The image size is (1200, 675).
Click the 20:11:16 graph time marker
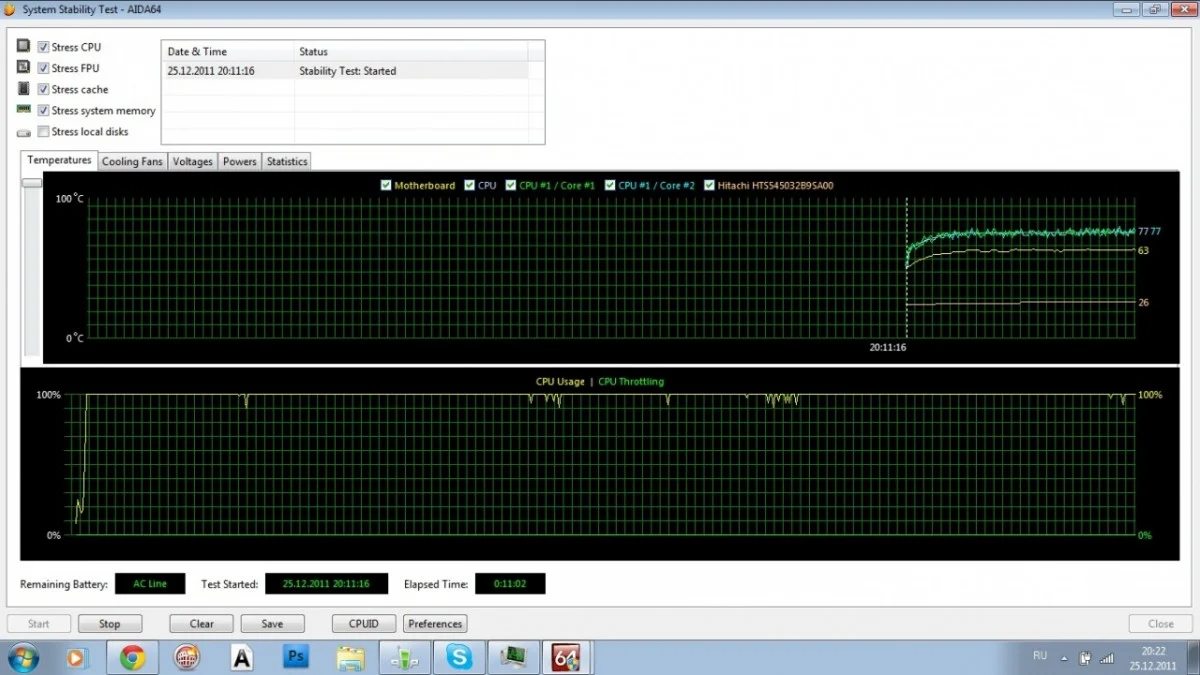pos(887,348)
